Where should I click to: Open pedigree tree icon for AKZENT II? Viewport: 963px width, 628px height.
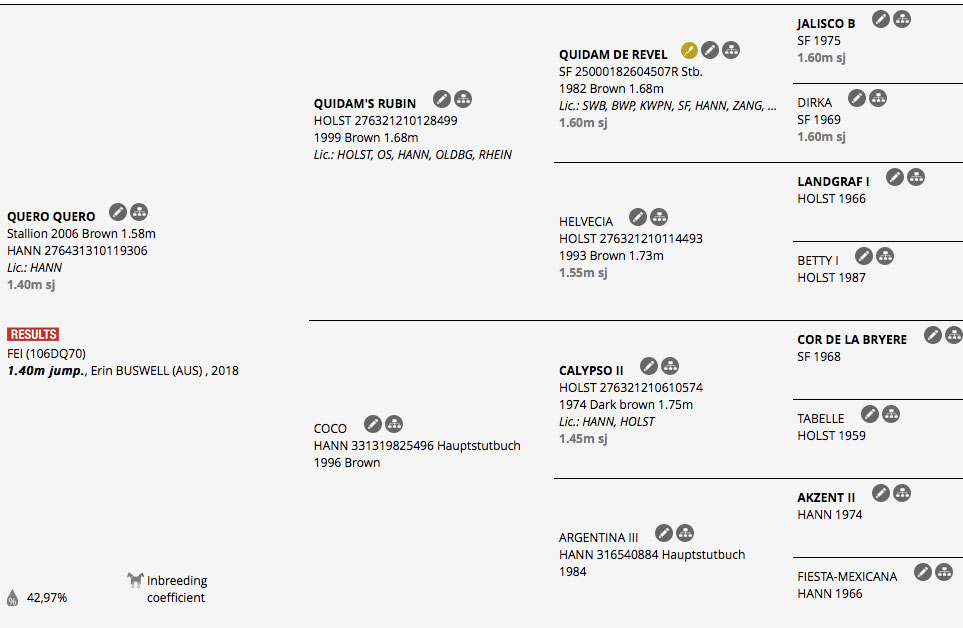click(x=902, y=494)
